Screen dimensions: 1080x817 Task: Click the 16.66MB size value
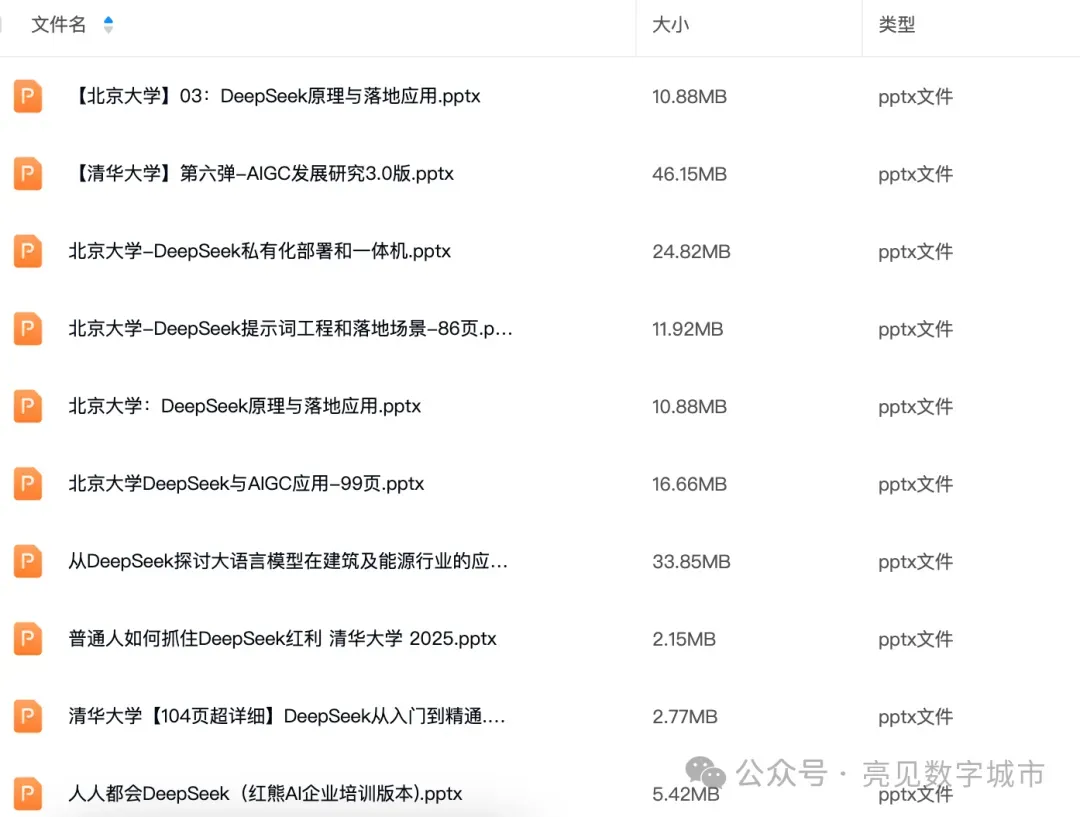[689, 484]
